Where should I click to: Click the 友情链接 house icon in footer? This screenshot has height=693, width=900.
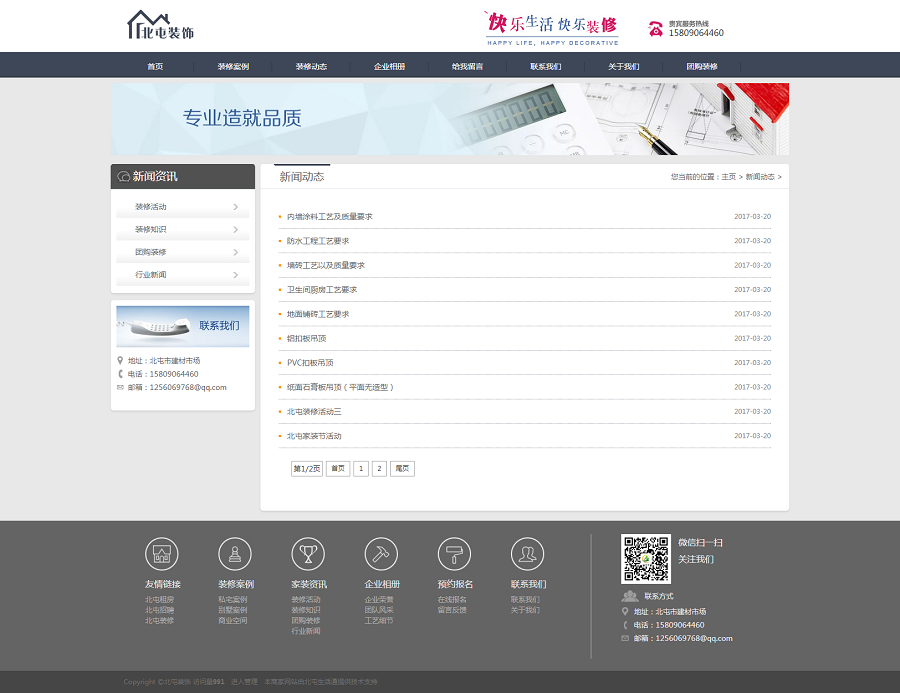162,554
